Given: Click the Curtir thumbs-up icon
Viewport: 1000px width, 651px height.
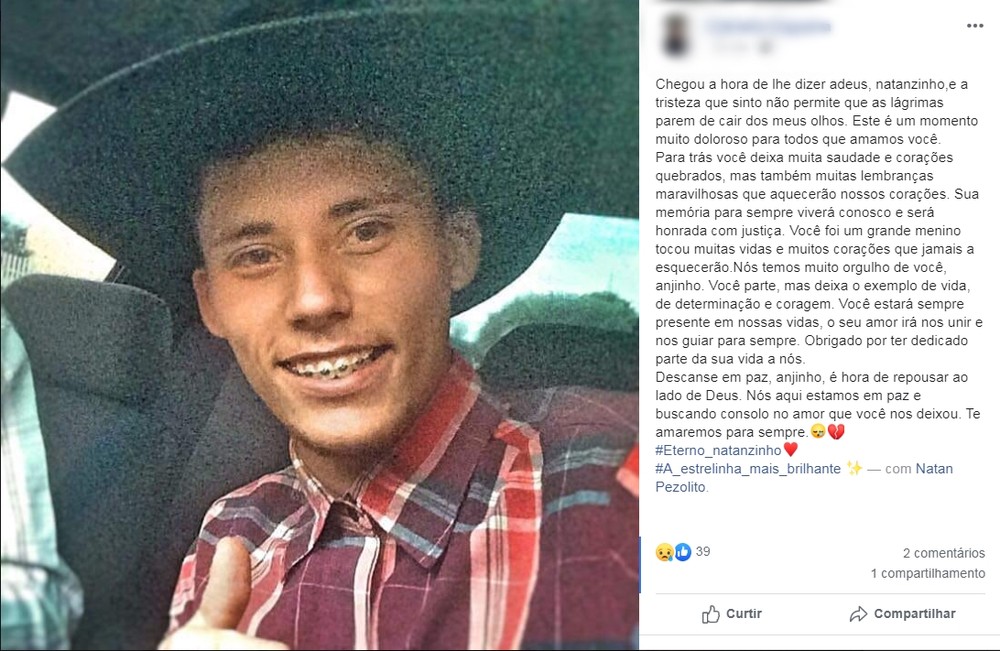Looking at the screenshot, I should point(710,614).
